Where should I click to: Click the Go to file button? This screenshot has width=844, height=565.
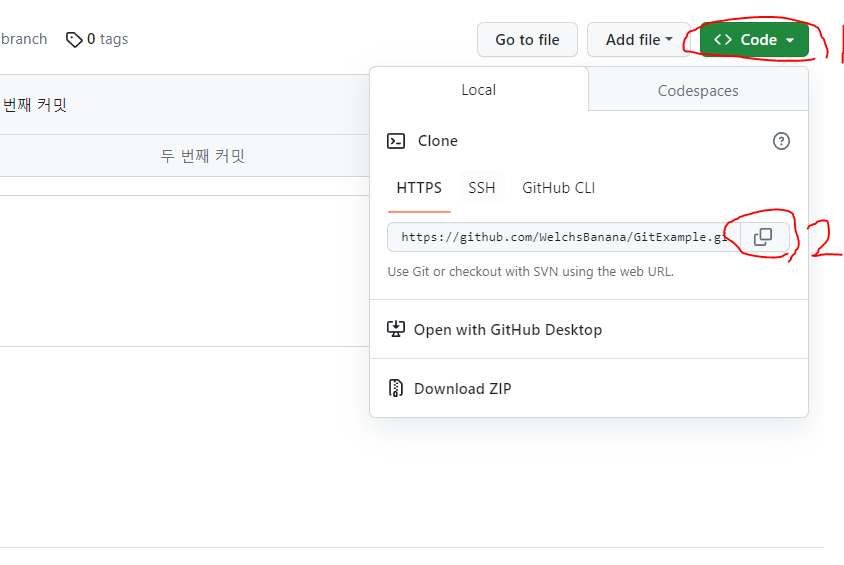(528, 40)
